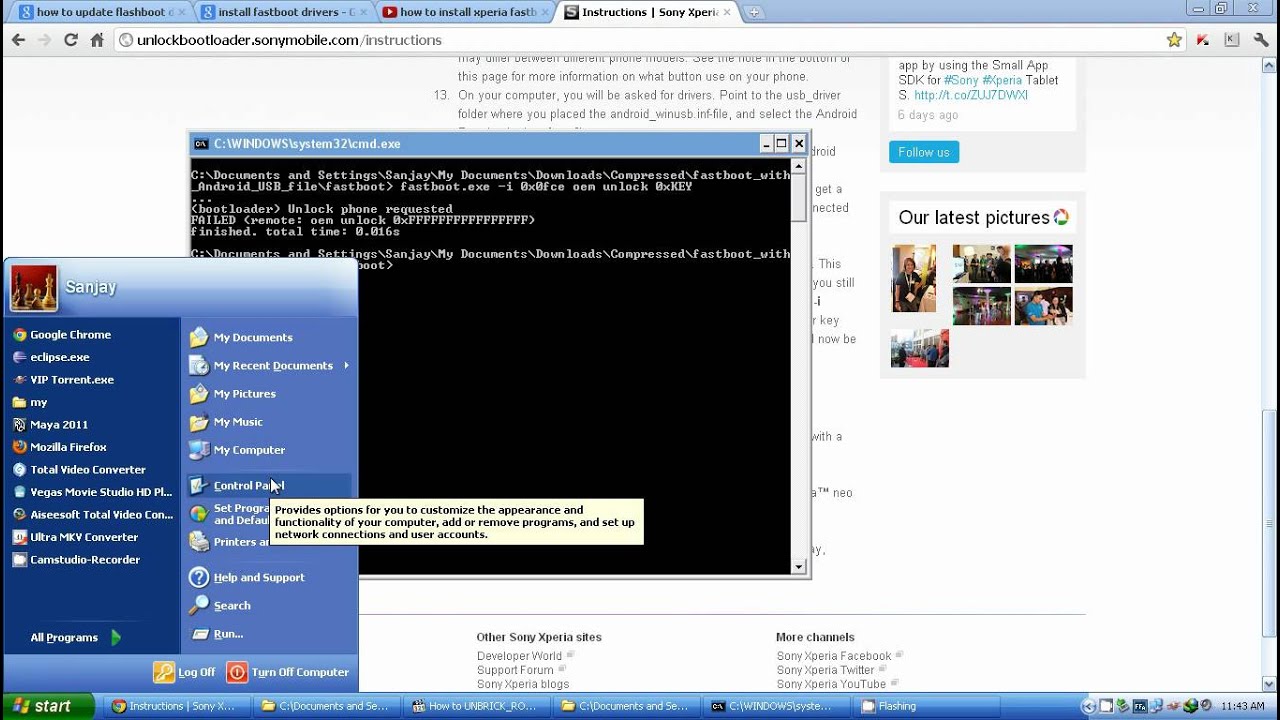Click the Log Off button
This screenshot has width=1280, height=720.
[185, 672]
